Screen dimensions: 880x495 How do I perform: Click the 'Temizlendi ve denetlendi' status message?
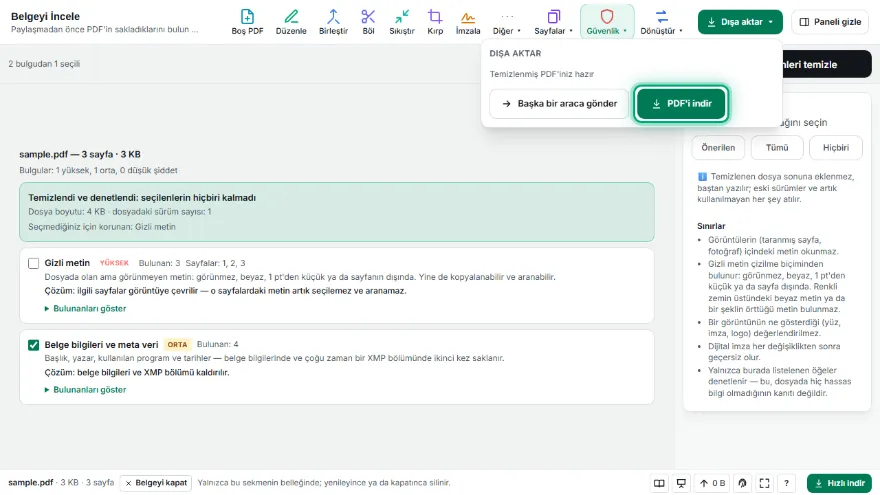pyautogui.click(x=142, y=198)
